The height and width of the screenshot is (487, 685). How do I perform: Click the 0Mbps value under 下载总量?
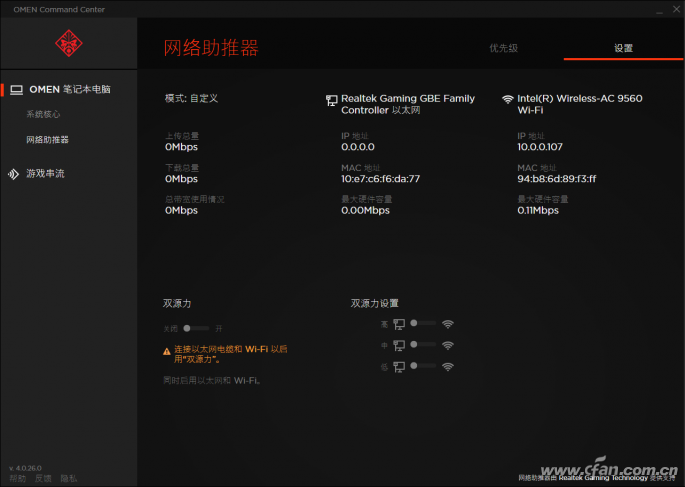181,179
